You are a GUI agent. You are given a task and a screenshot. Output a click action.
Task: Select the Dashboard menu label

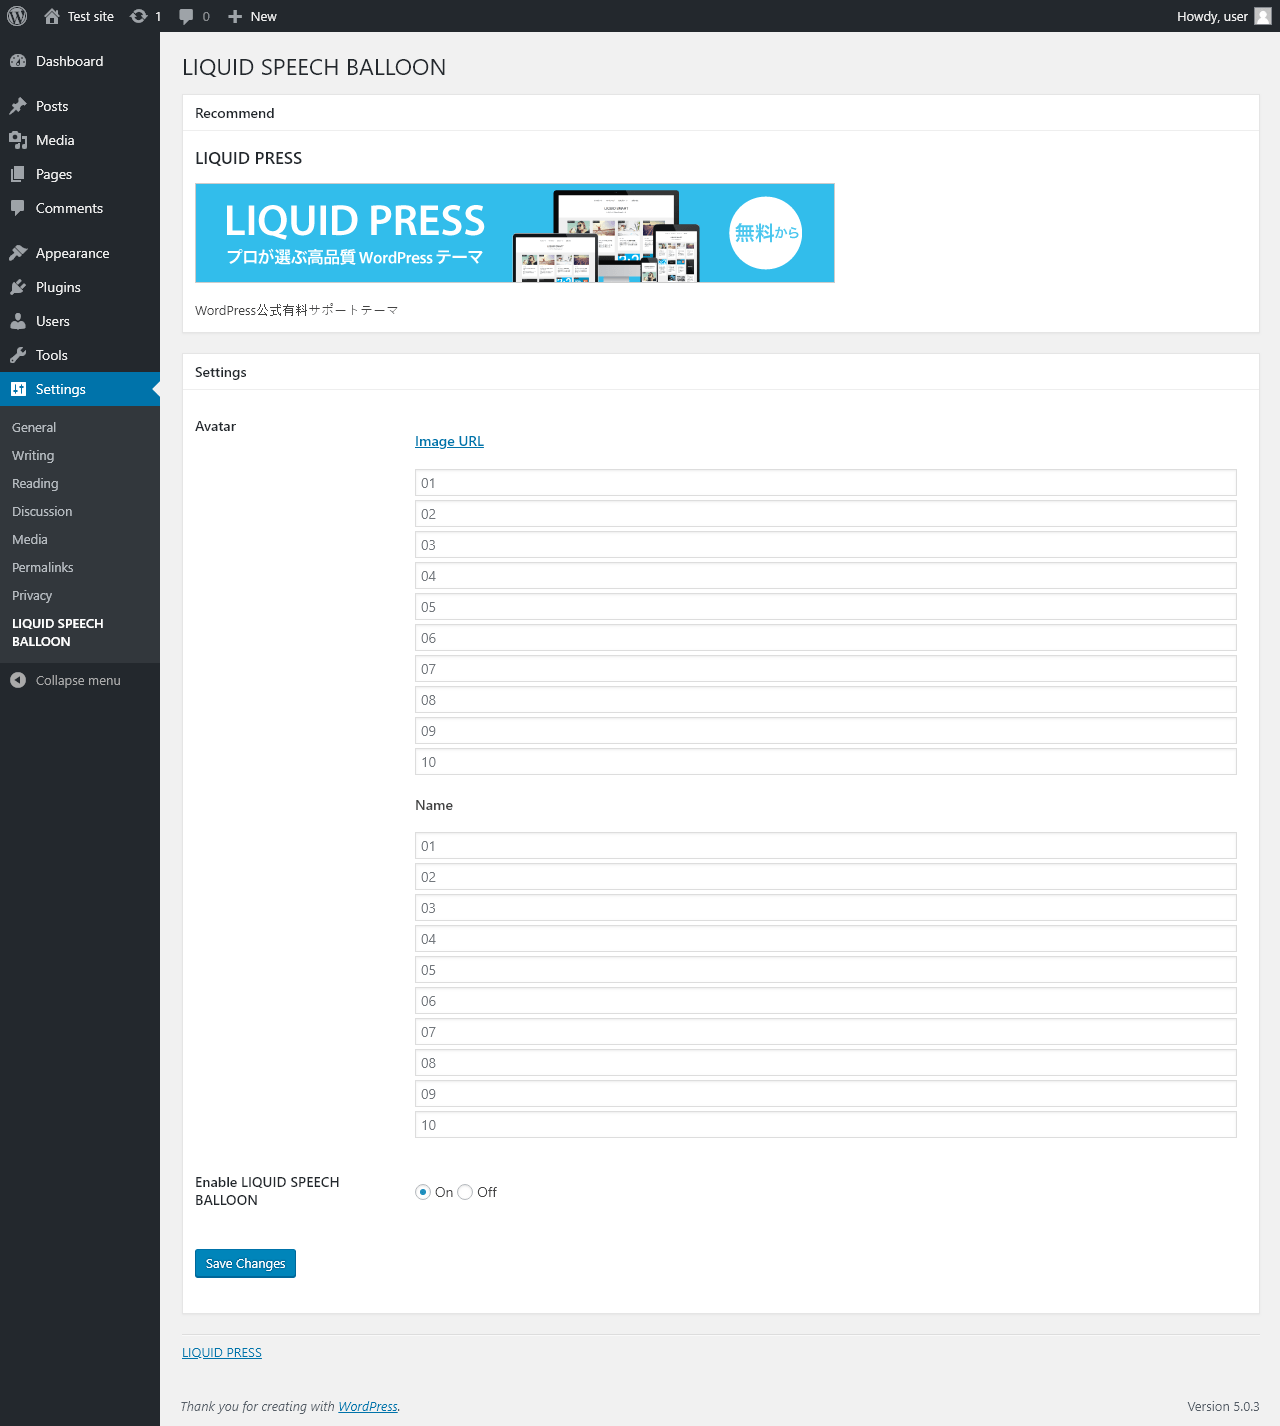point(69,61)
